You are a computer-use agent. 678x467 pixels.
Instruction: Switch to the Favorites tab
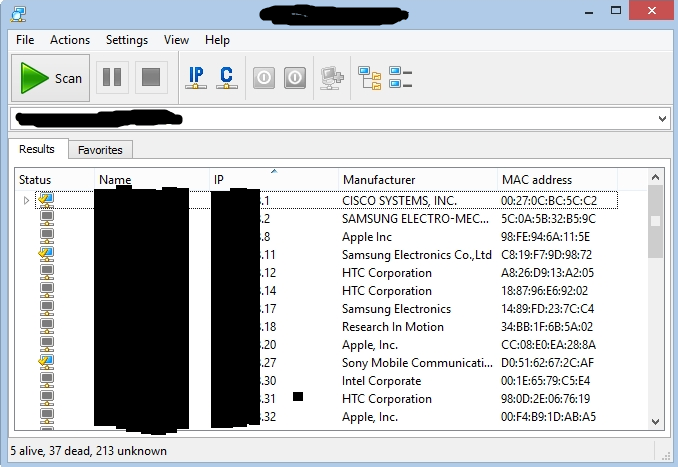100,150
